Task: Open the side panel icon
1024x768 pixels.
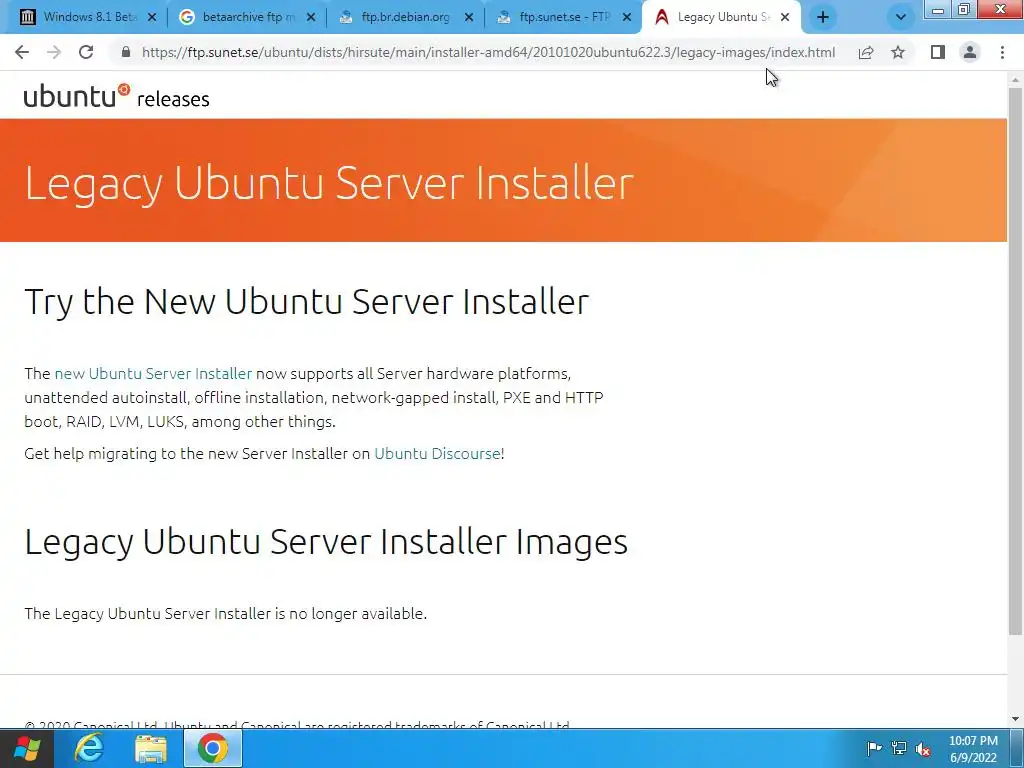Action: point(938,52)
